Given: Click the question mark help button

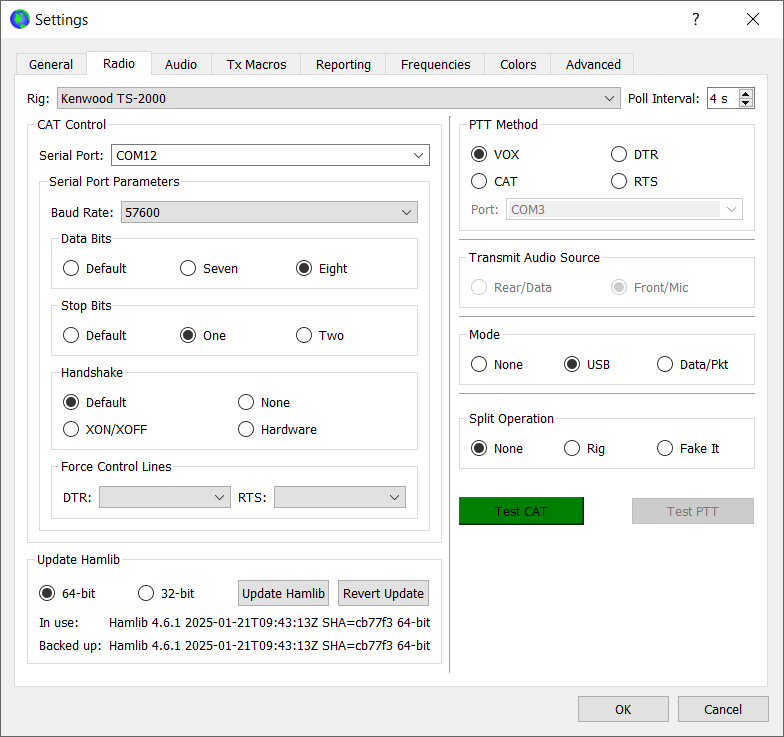Looking at the screenshot, I should click(x=695, y=19).
